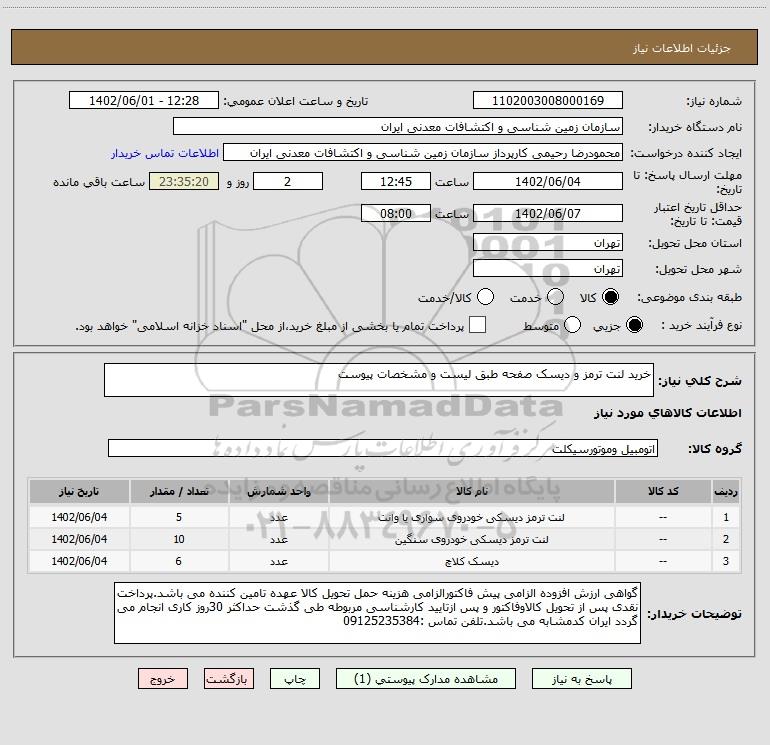Click the remaining days field showing 2
The image size is (770, 745).
(x=288, y=181)
